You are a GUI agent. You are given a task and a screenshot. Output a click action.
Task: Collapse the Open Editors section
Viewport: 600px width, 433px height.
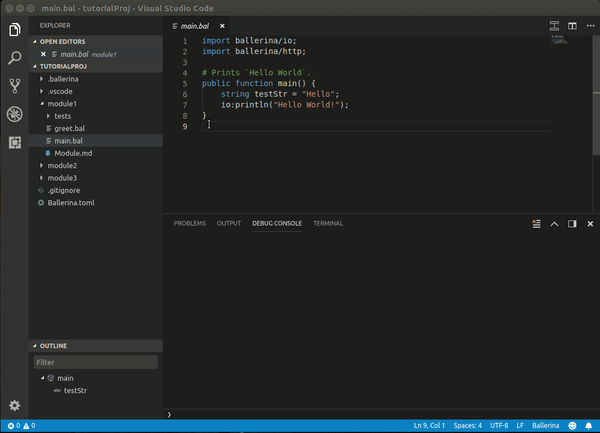pyautogui.click(x=35, y=41)
